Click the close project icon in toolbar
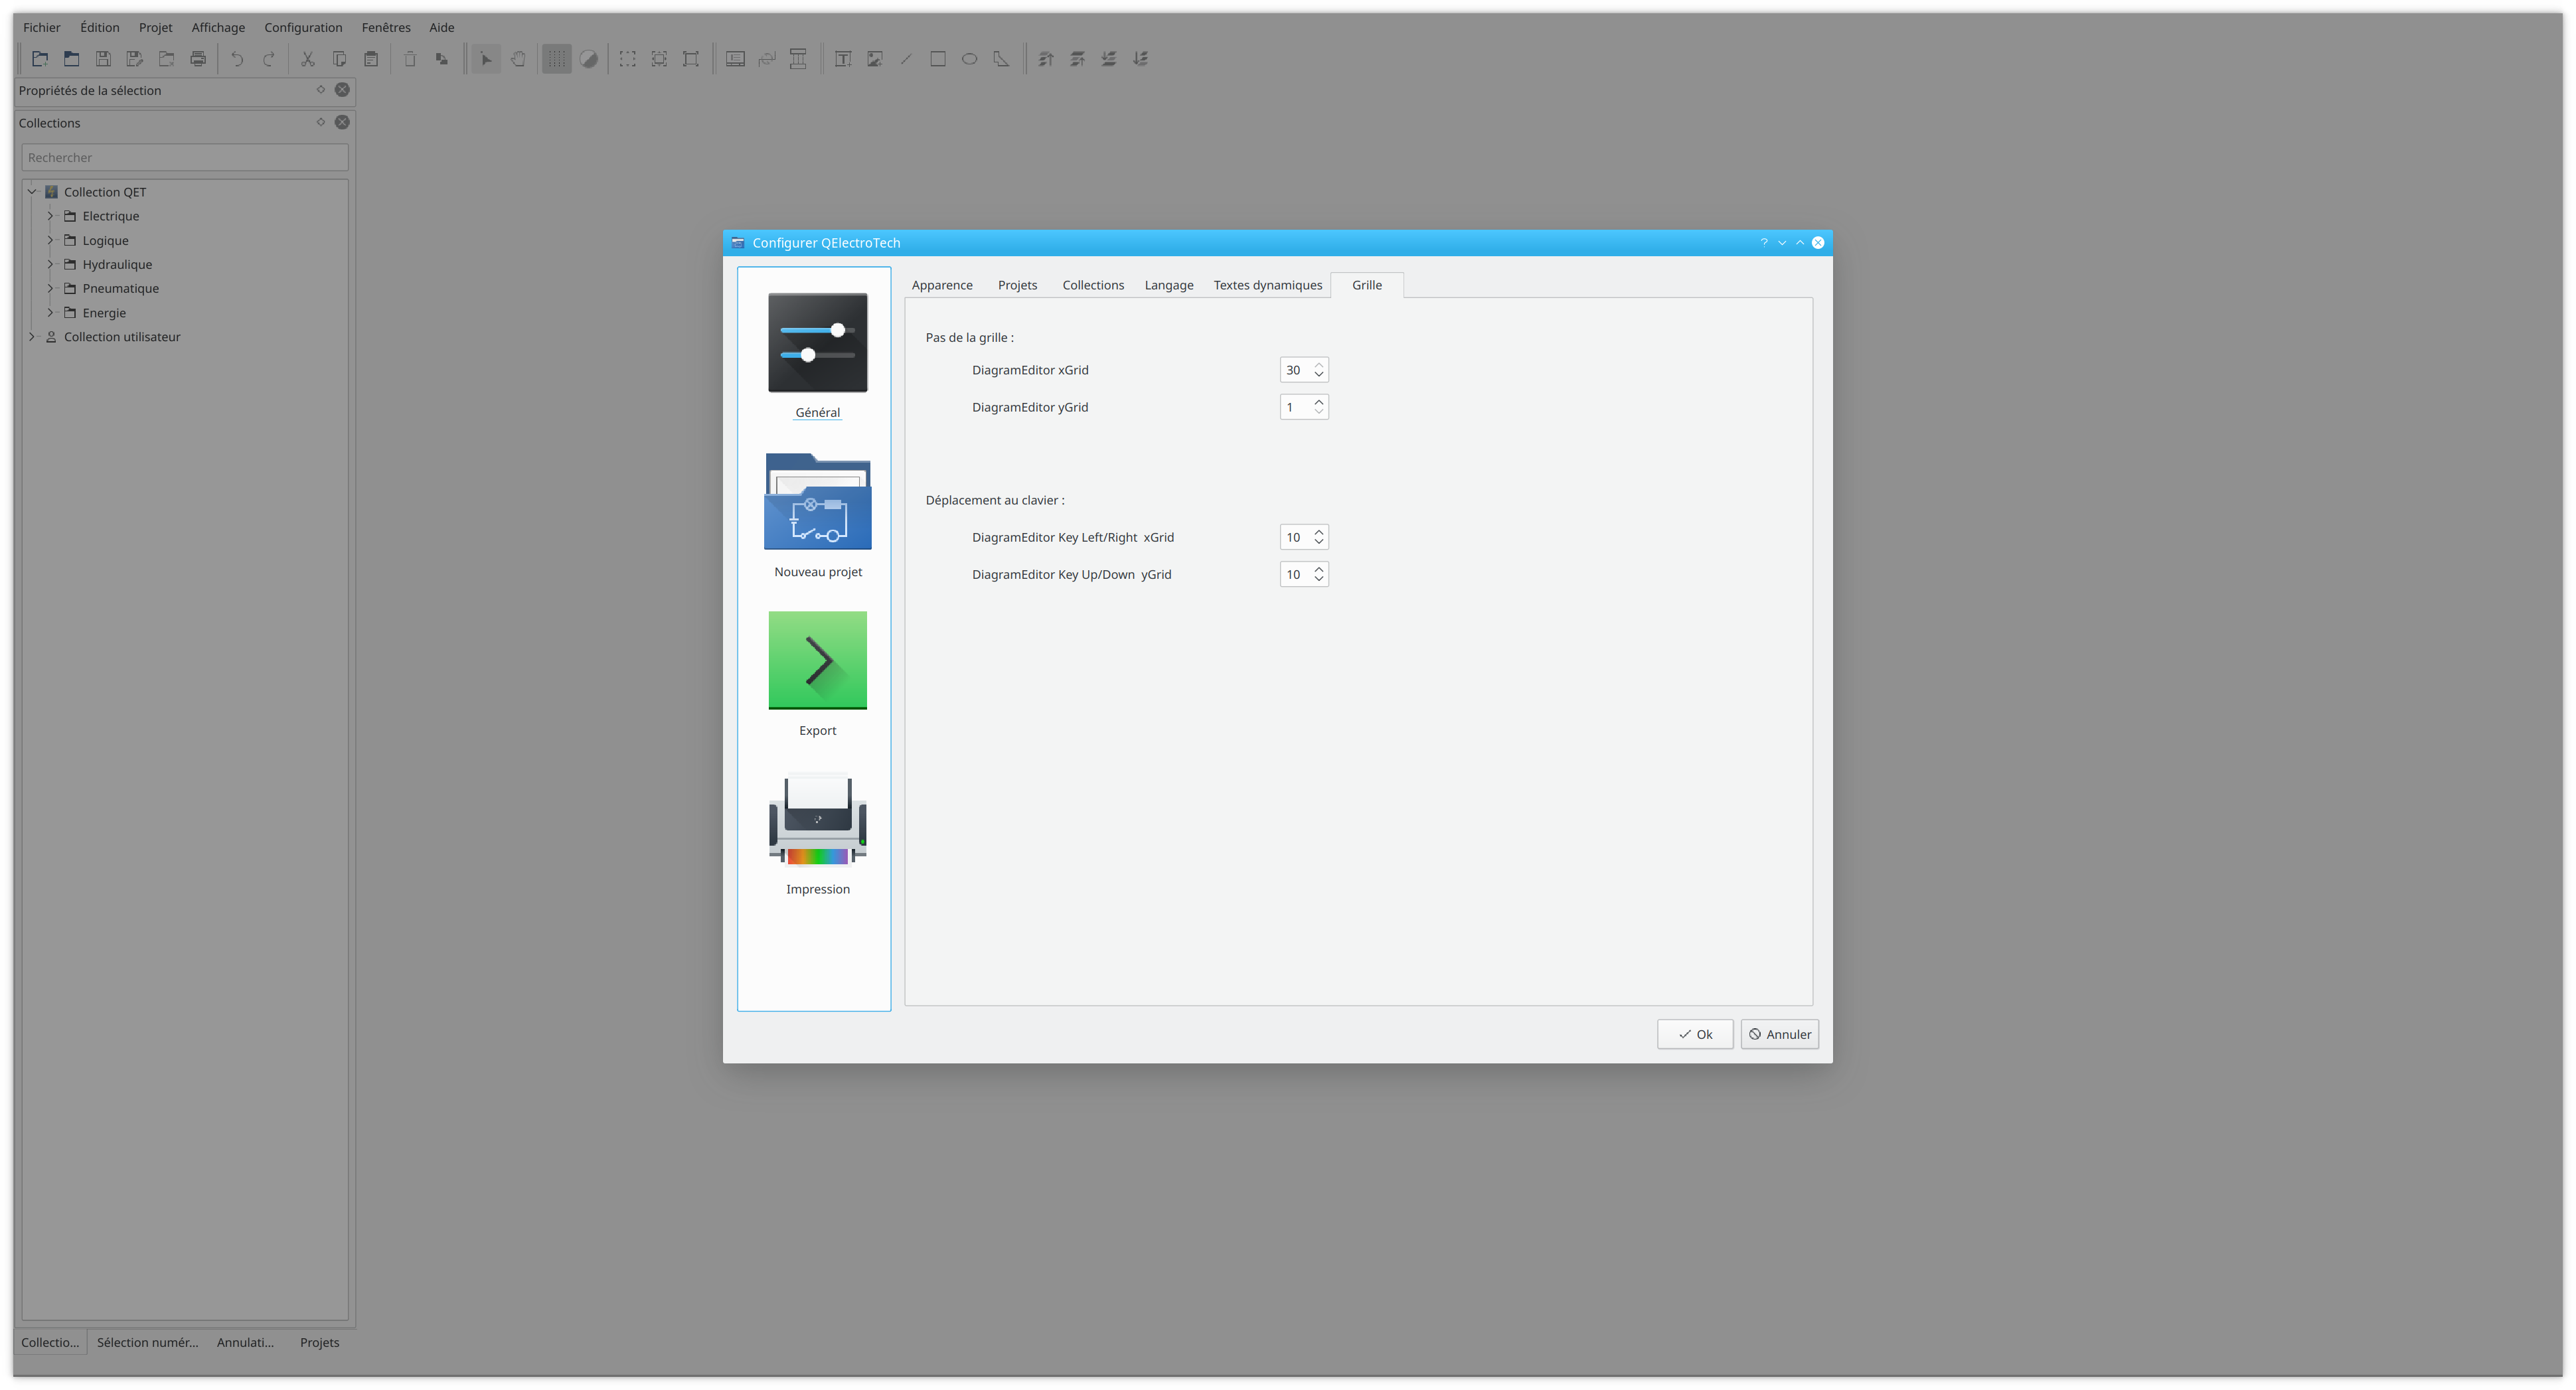2576x1390 pixels. click(x=167, y=59)
